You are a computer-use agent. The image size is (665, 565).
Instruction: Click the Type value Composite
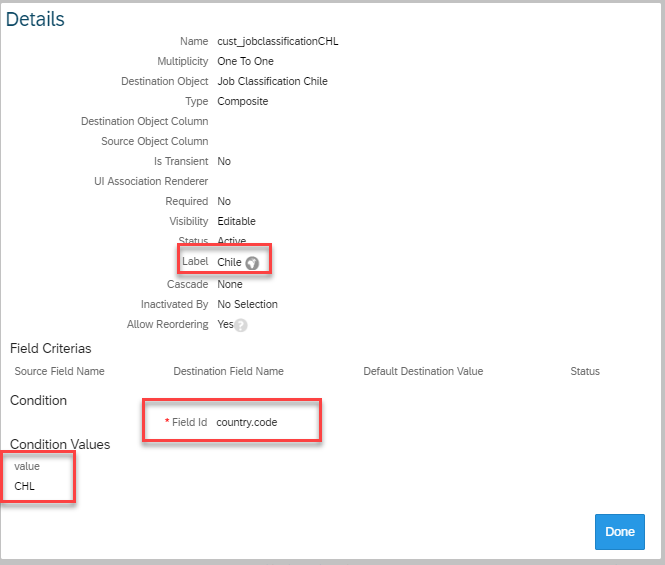coord(243,101)
